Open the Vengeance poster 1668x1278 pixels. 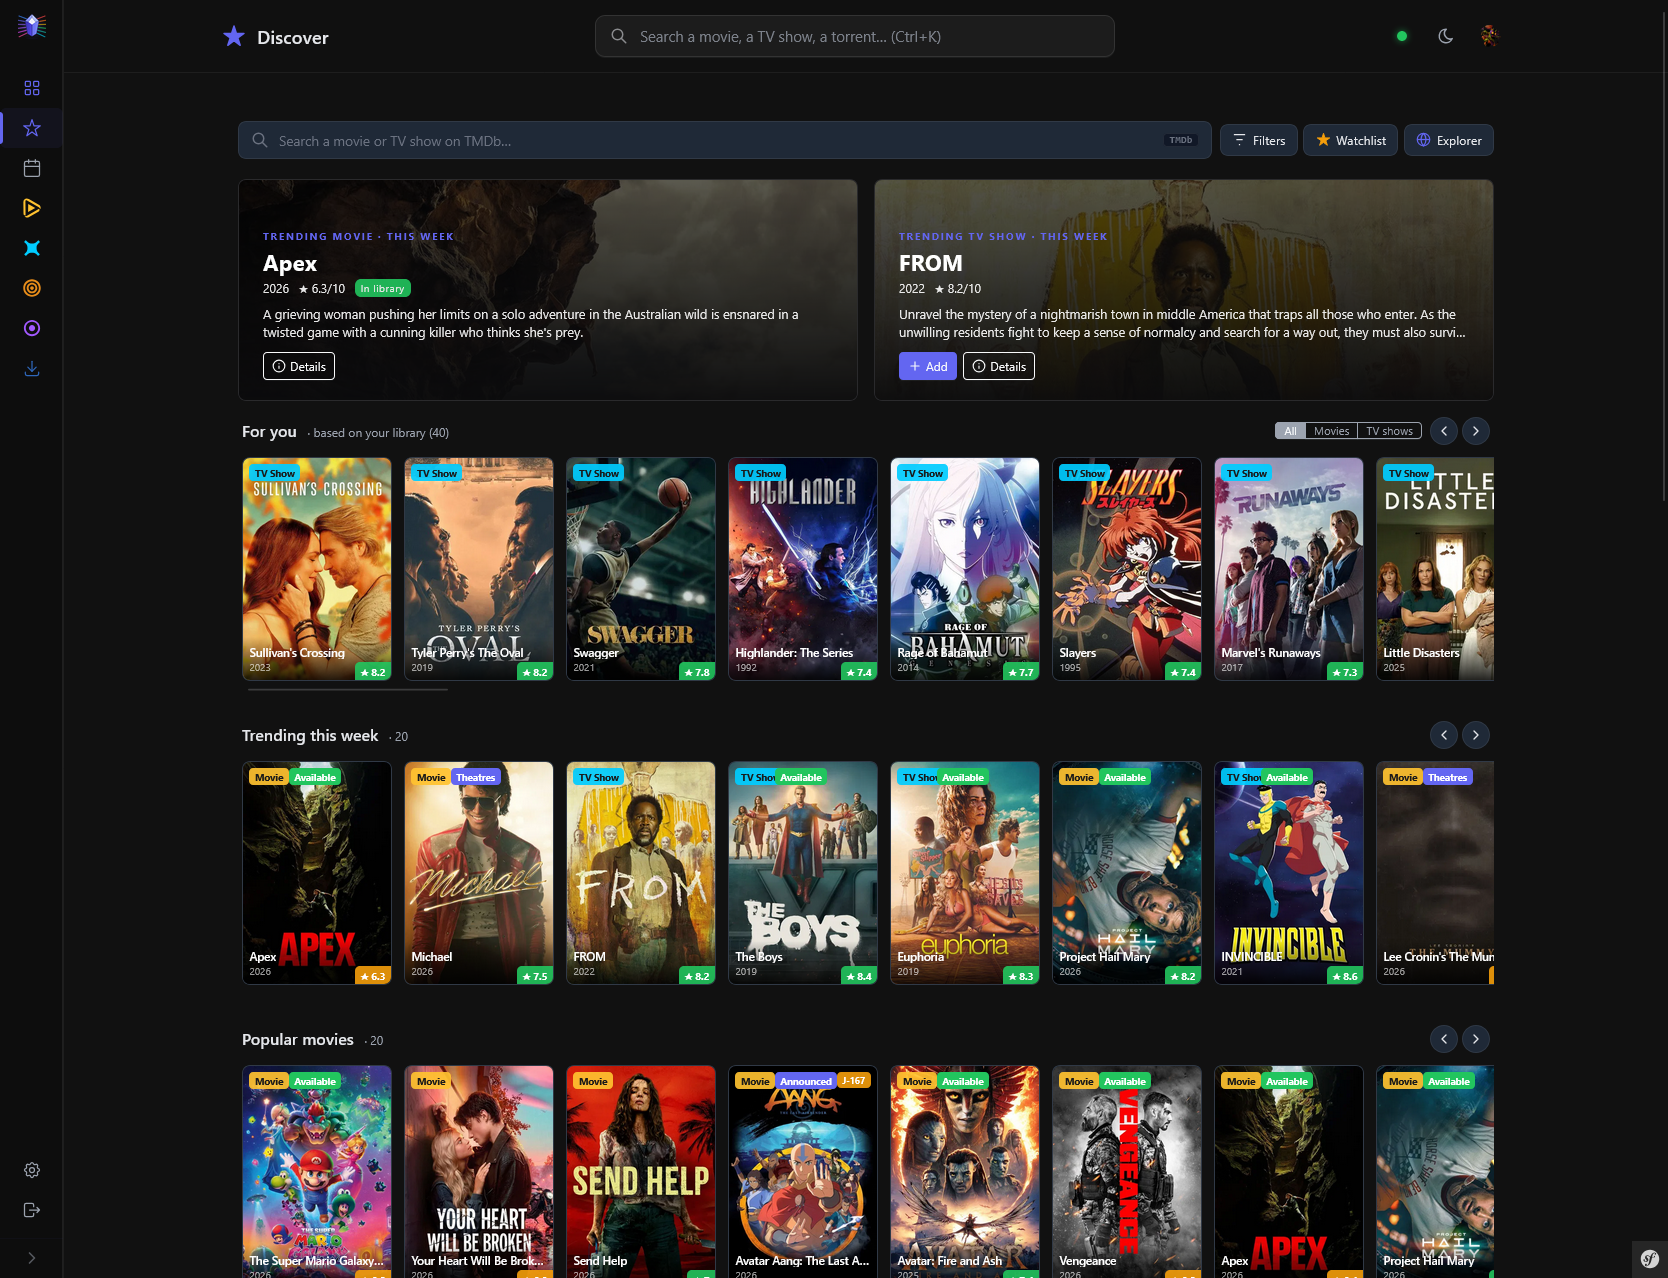pos(1127,1172)
